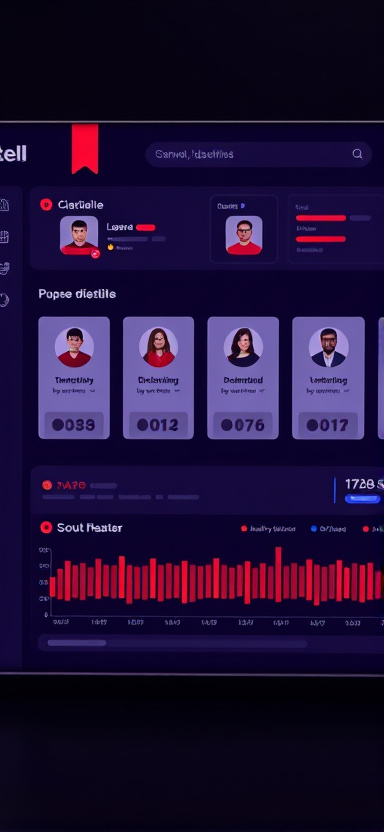The image size is (384, 832).
Task: Click the red badge on profile avatar
Action: pos(95,254)
